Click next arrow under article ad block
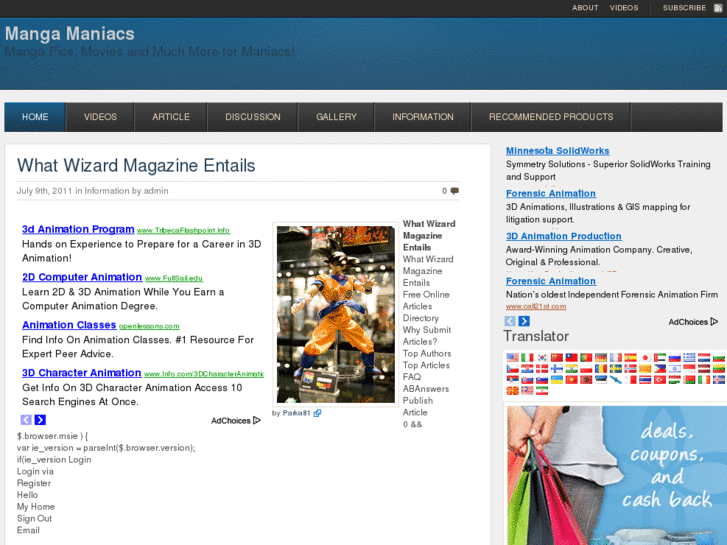The width and height of the screenshot is (727, 545). (x=40, y=420)
